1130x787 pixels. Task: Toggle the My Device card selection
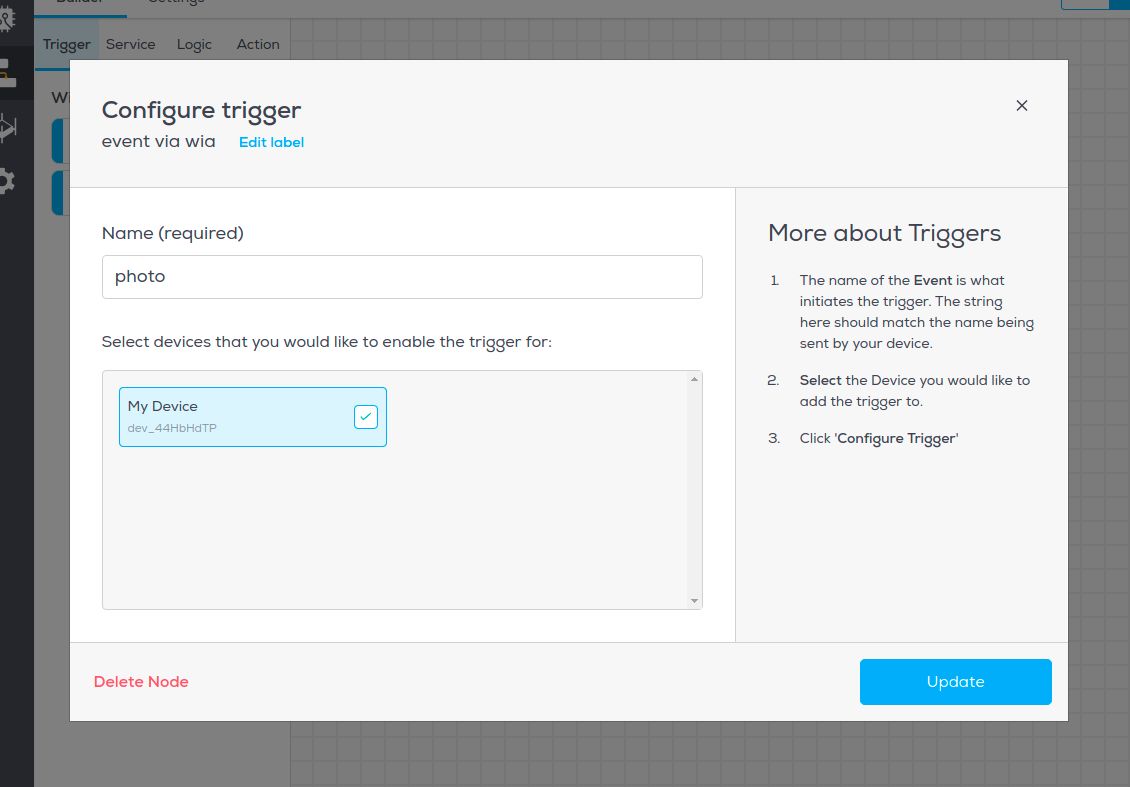(253, 417)
